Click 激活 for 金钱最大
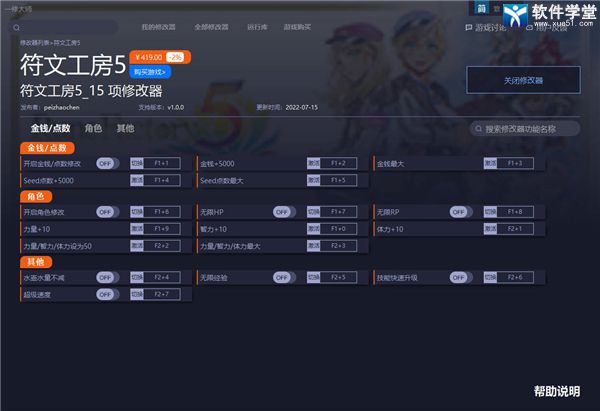Viewport: 600px width, 411px height. [x=490, y=163]
